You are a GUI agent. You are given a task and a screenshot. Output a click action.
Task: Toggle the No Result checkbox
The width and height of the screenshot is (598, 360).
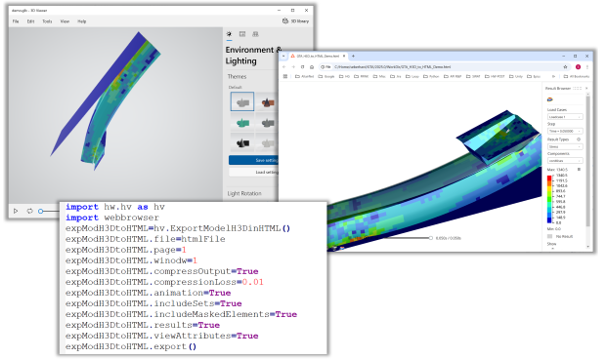[x=550, y=236]
